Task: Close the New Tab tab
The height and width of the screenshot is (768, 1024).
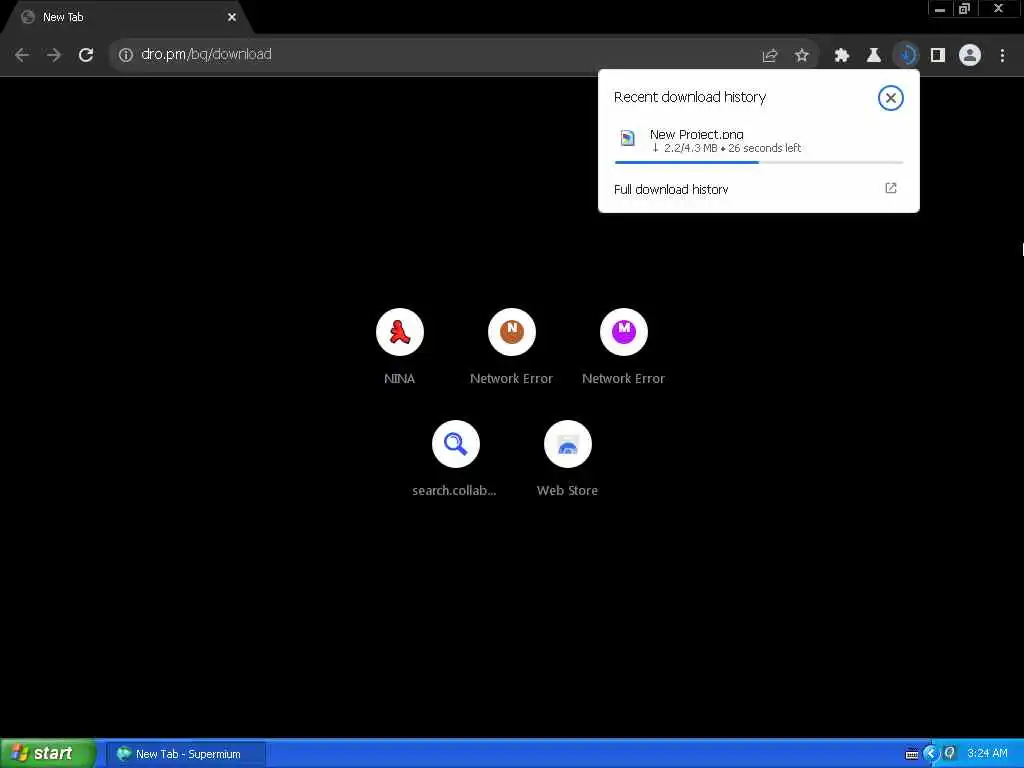Action: pos(232,18)
